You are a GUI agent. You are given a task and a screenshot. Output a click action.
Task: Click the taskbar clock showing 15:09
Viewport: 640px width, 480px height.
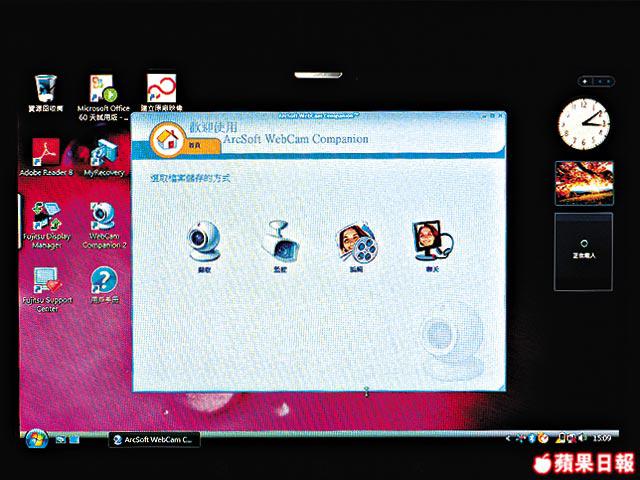(x=602, y=439)
